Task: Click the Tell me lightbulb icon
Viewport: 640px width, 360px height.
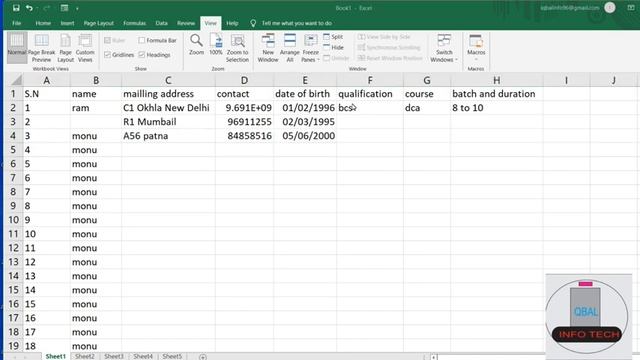Action: 253,23
